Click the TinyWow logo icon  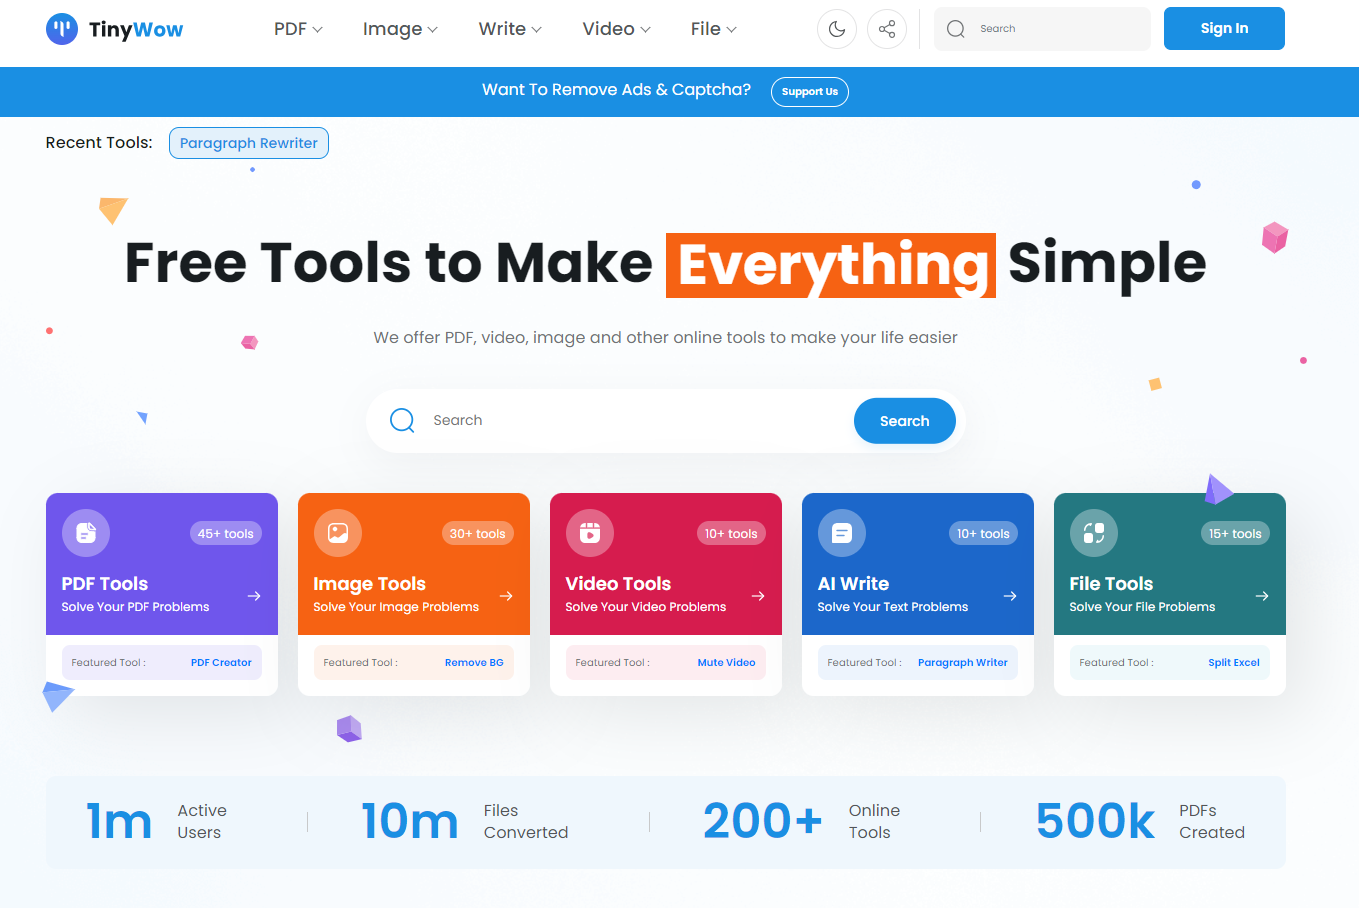(x=62, y=29)
